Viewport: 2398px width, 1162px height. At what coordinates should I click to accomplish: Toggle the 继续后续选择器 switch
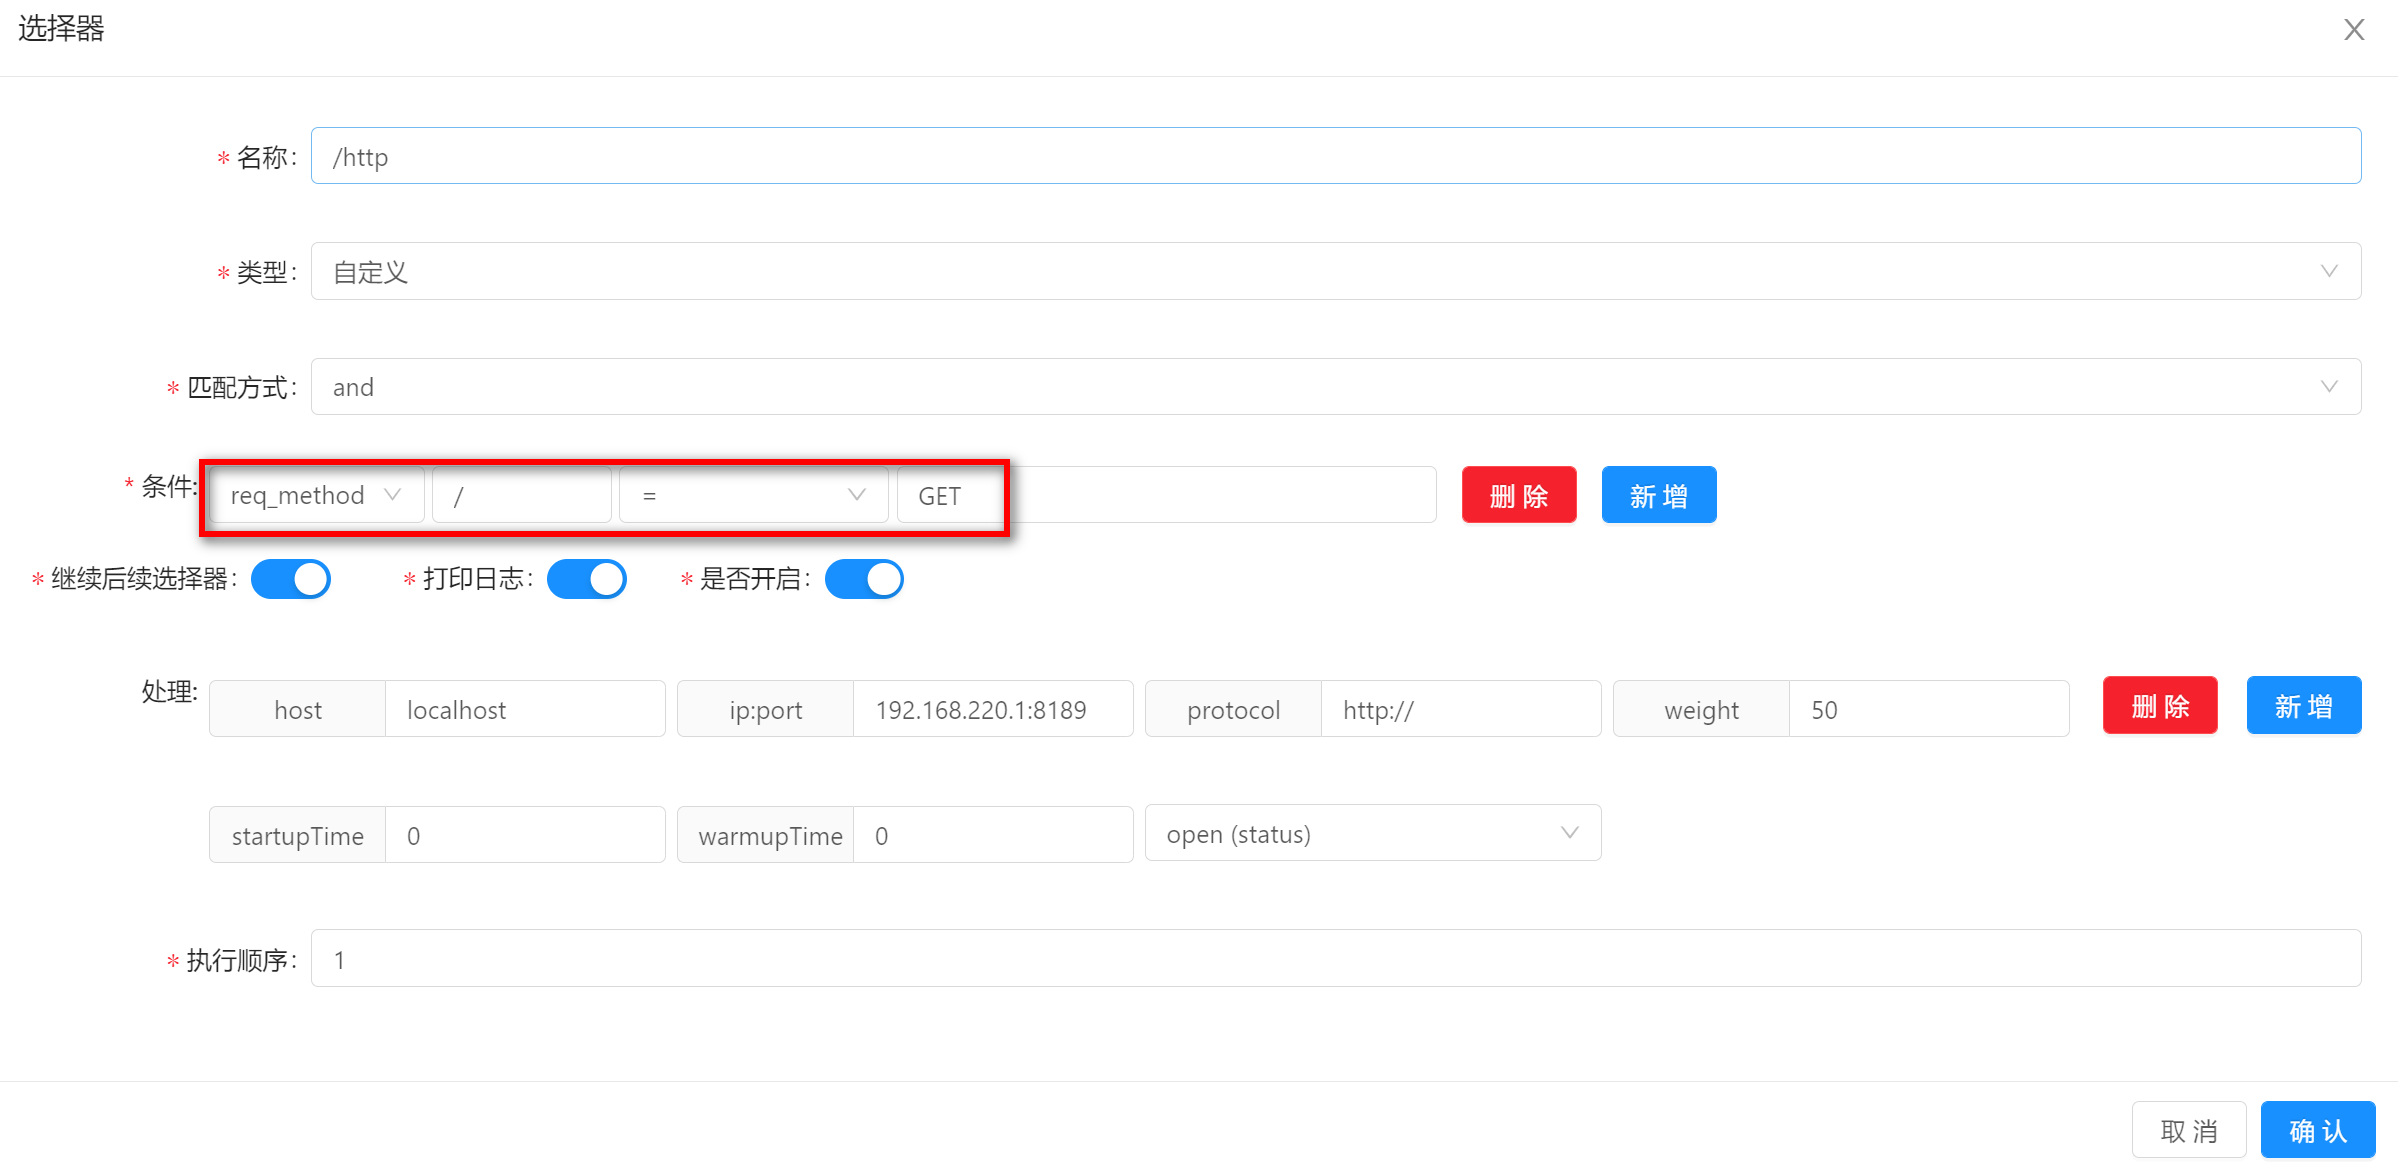click(x=291, y=579)
